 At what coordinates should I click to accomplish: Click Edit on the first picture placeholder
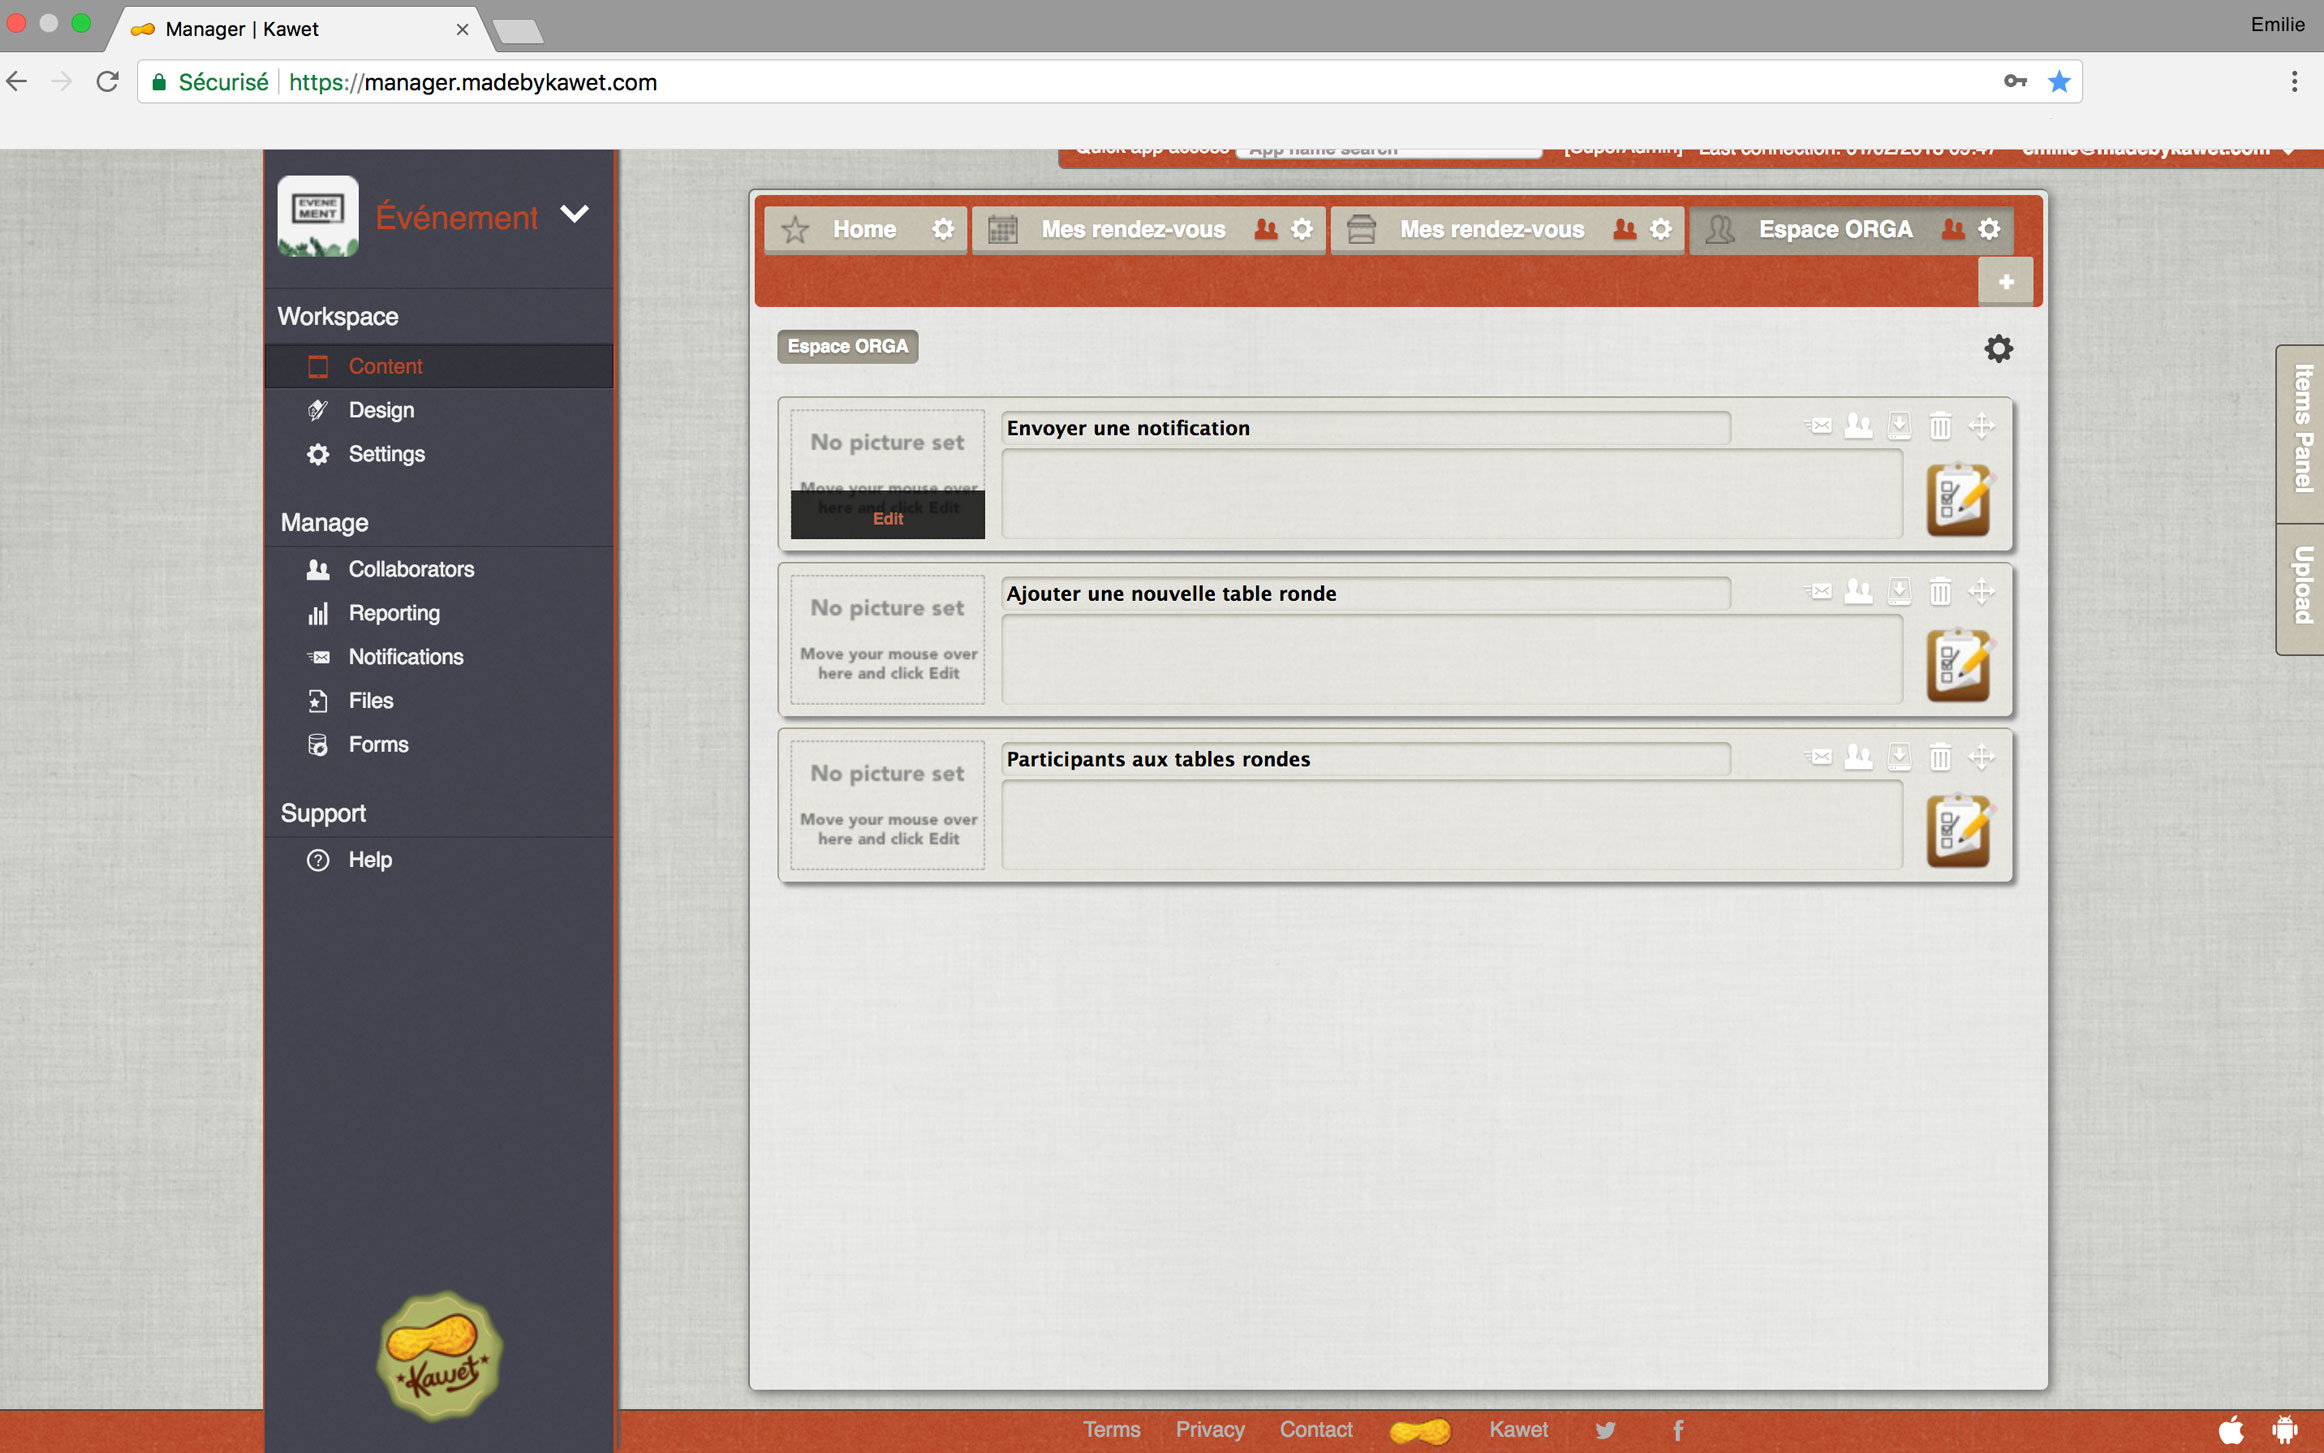887,518
